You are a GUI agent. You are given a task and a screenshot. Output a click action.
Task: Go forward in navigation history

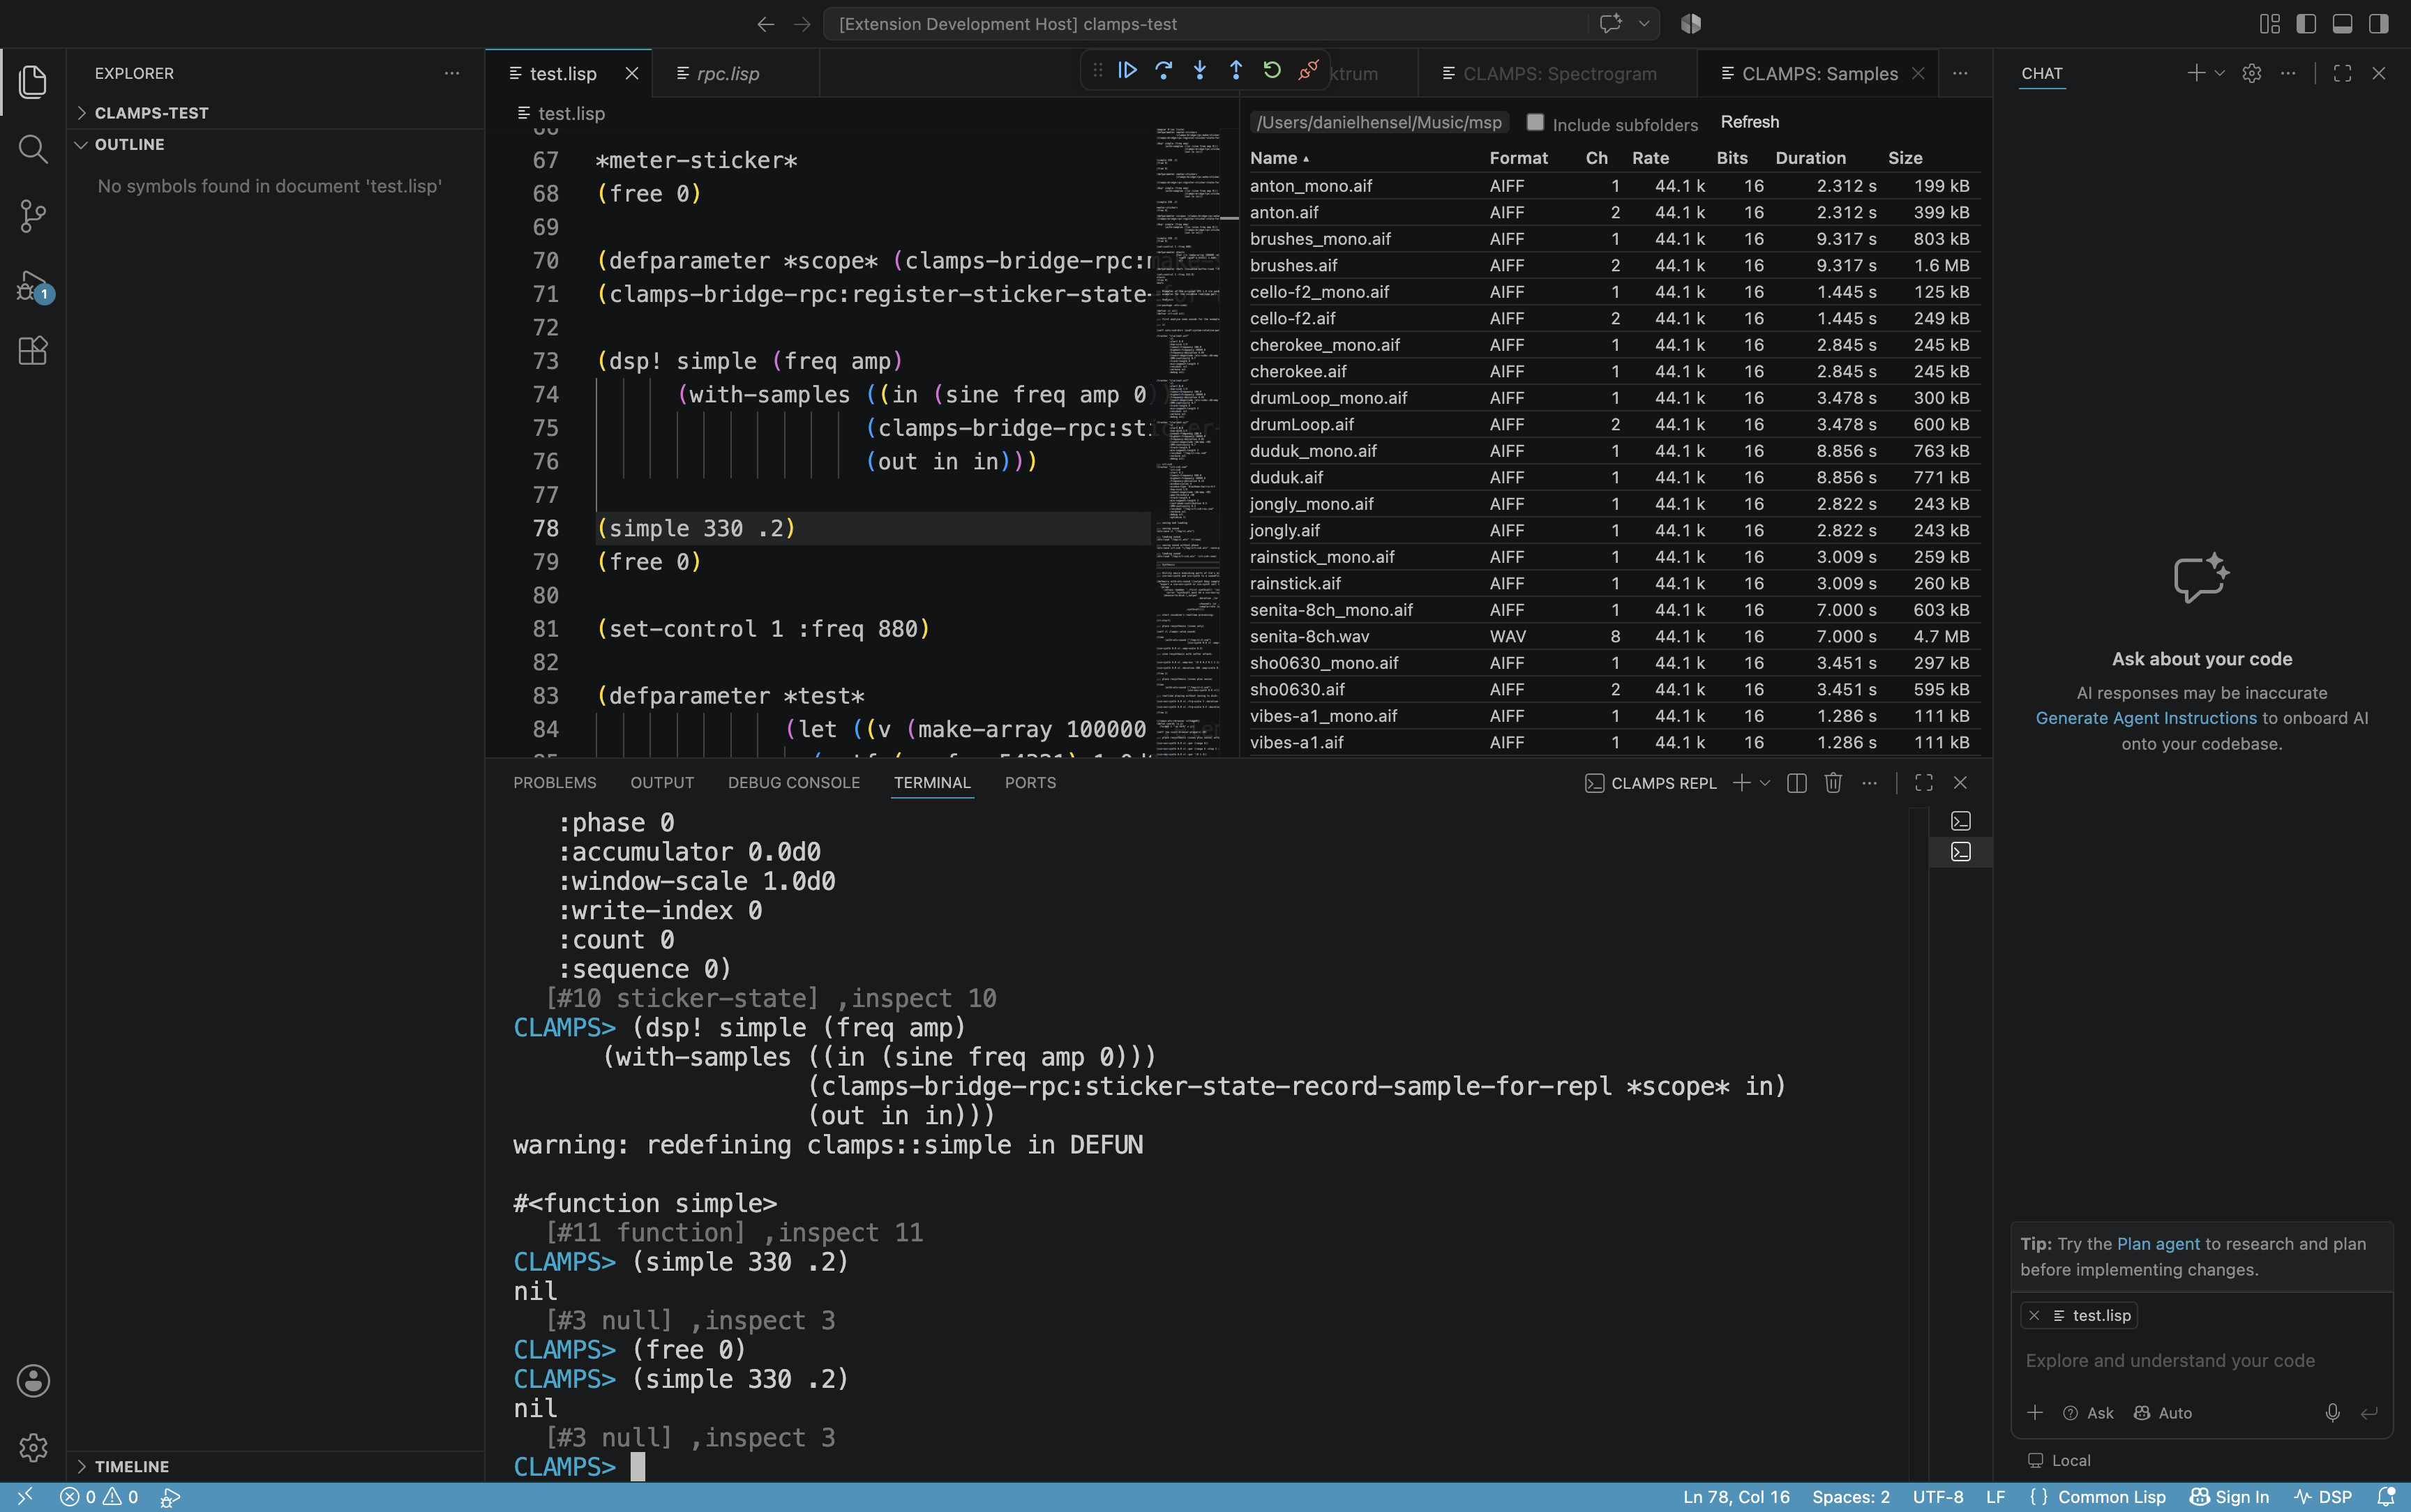(x=802, y=24)
